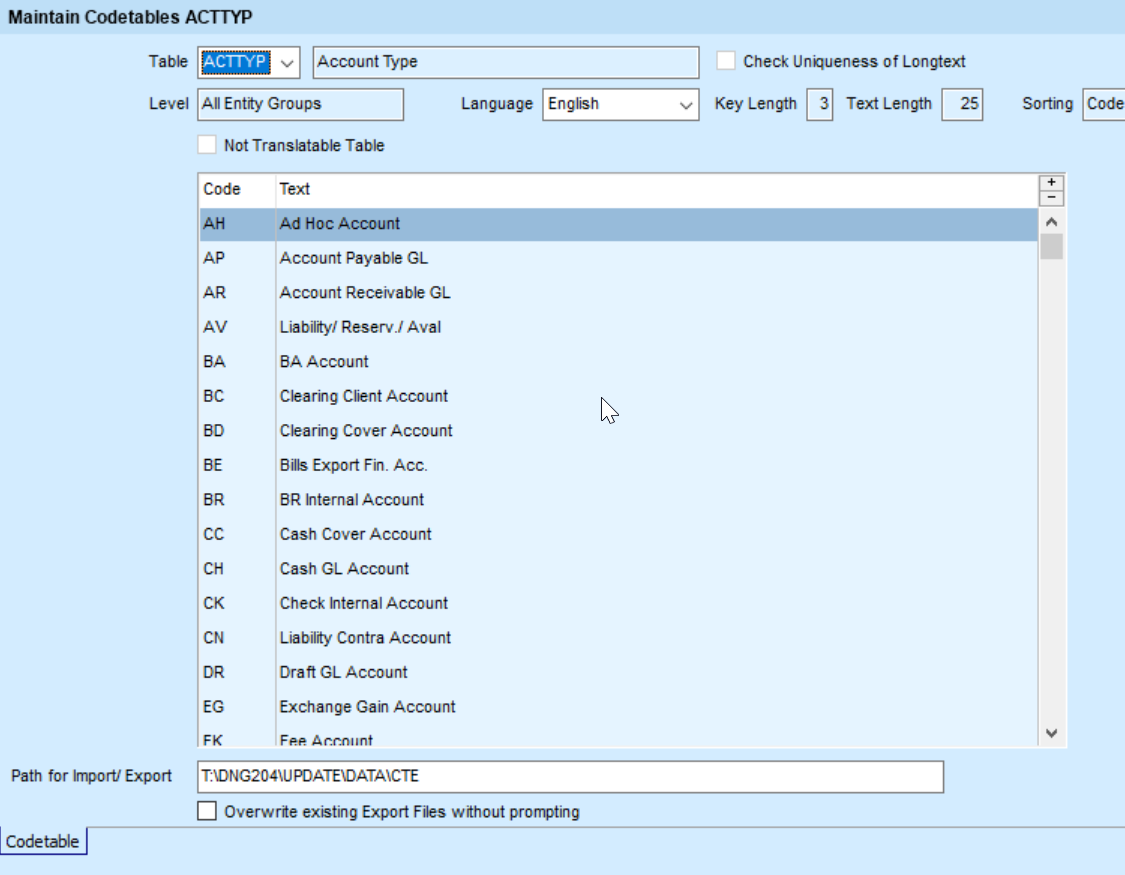This screenshot has width=1125, height=875.
Task: Click the Path for Import/Export field
Action: point(570,776)
